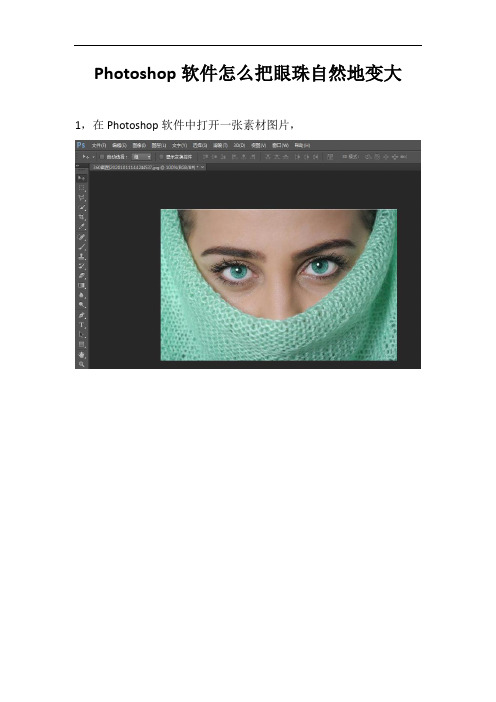
Task: Open the Auto-Select group dropdown
Action: (x=141, y=157)
